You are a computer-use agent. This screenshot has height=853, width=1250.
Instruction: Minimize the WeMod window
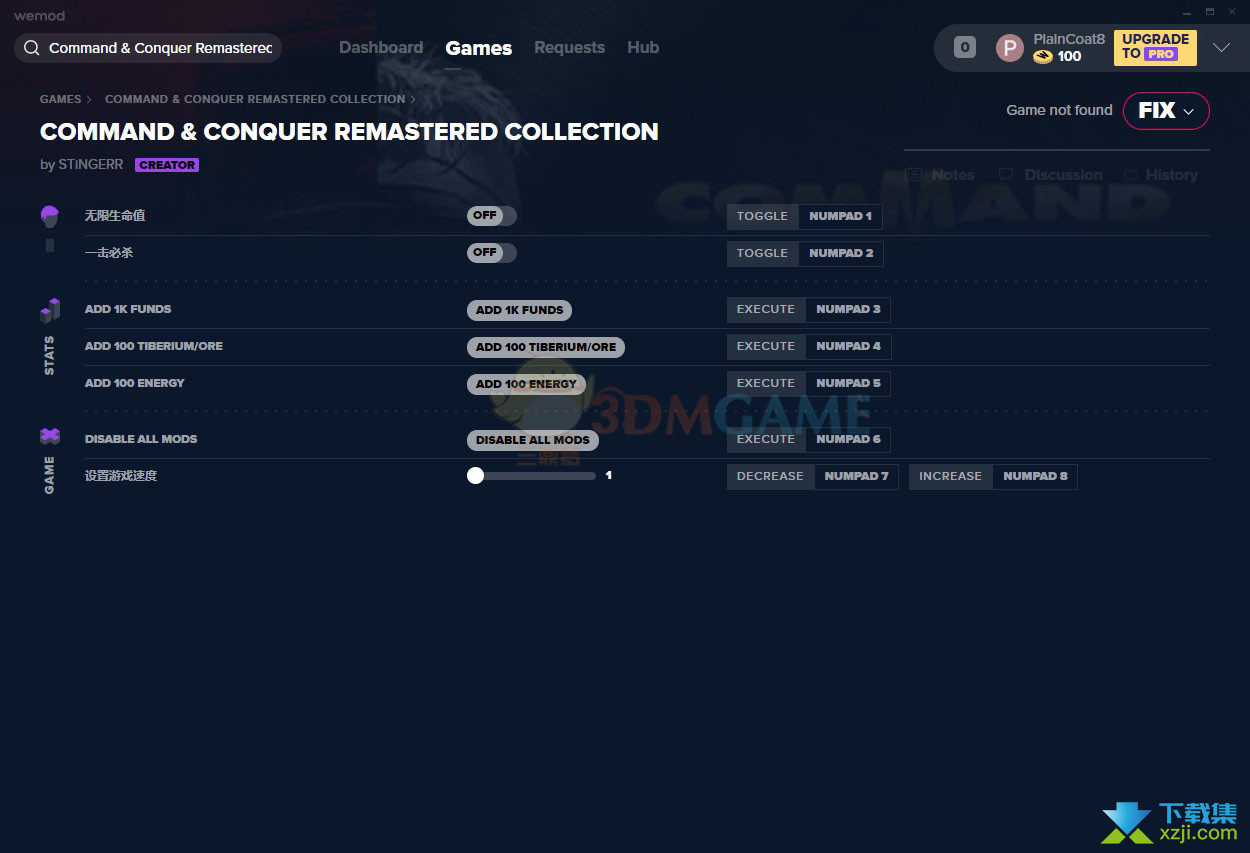point(1186,12)
